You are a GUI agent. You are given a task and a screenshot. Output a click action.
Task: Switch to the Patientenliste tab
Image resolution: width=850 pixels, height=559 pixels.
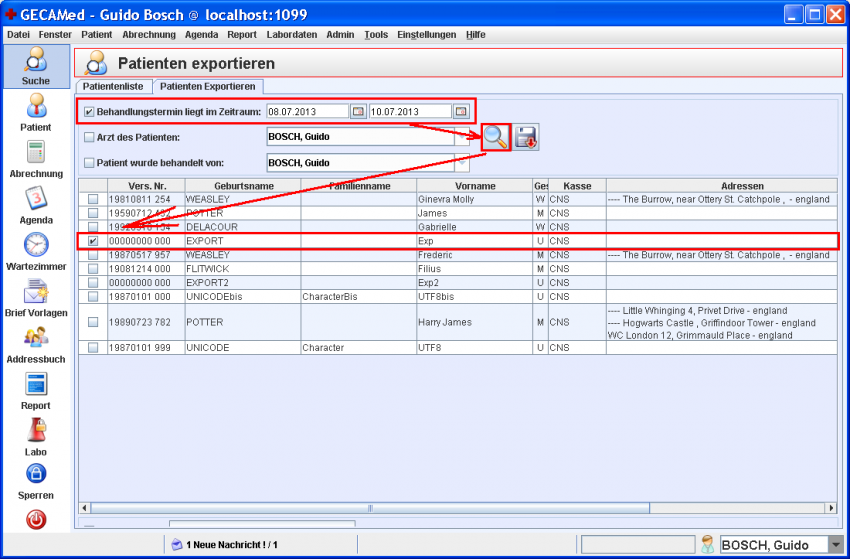coord(113,87)
